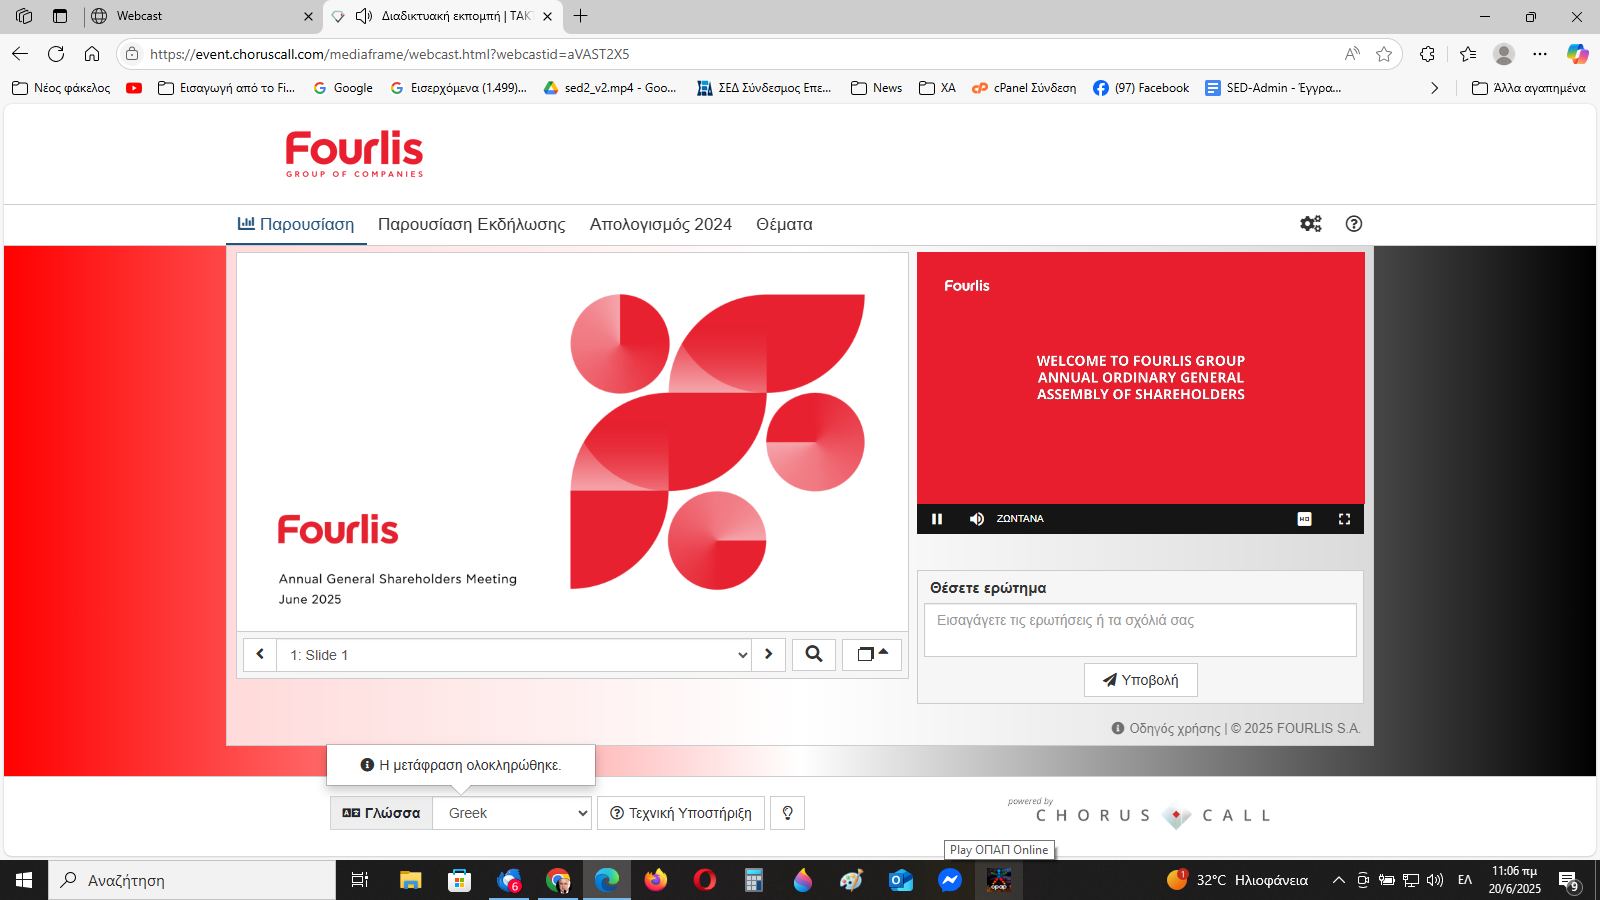Viewport: 1600px width, 900px height.
Task: Open Google bookmark
Action: tap(343, 88)
